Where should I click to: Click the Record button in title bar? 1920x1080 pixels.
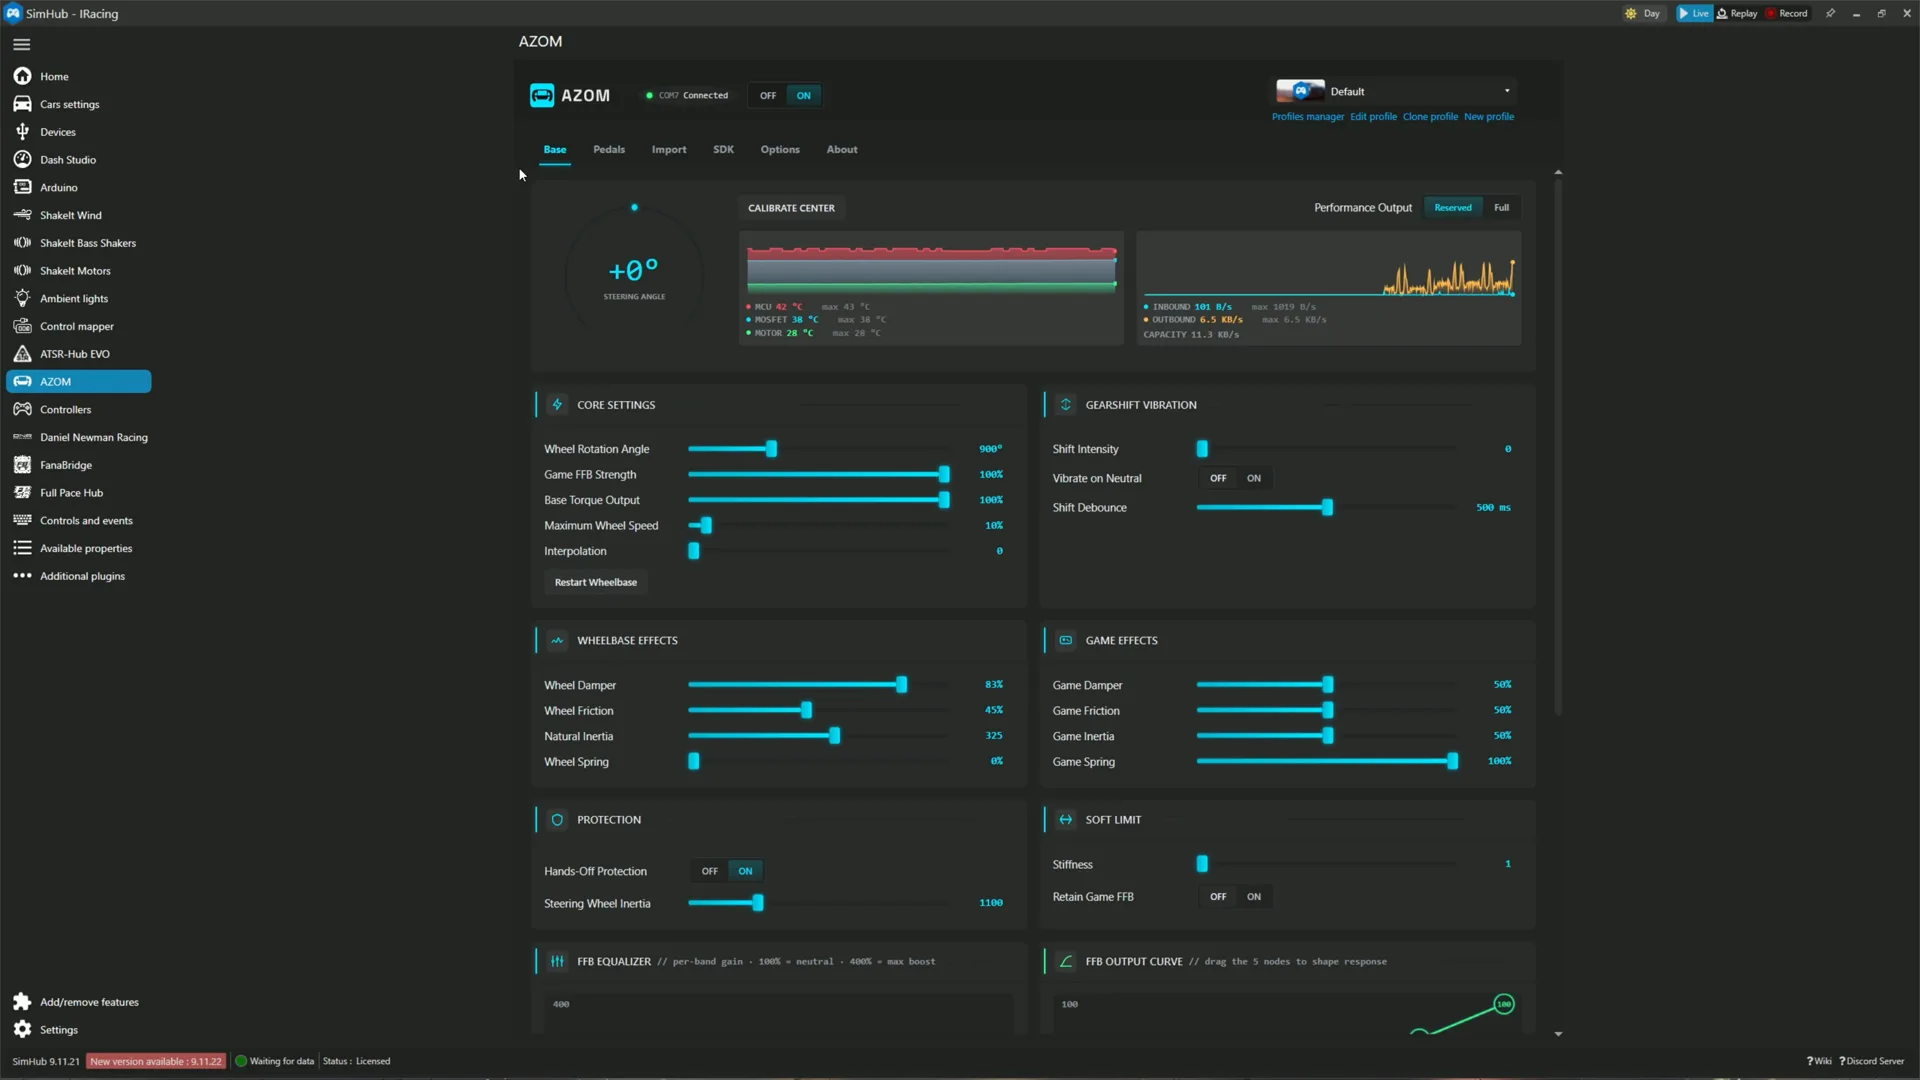coord(1787,13)
